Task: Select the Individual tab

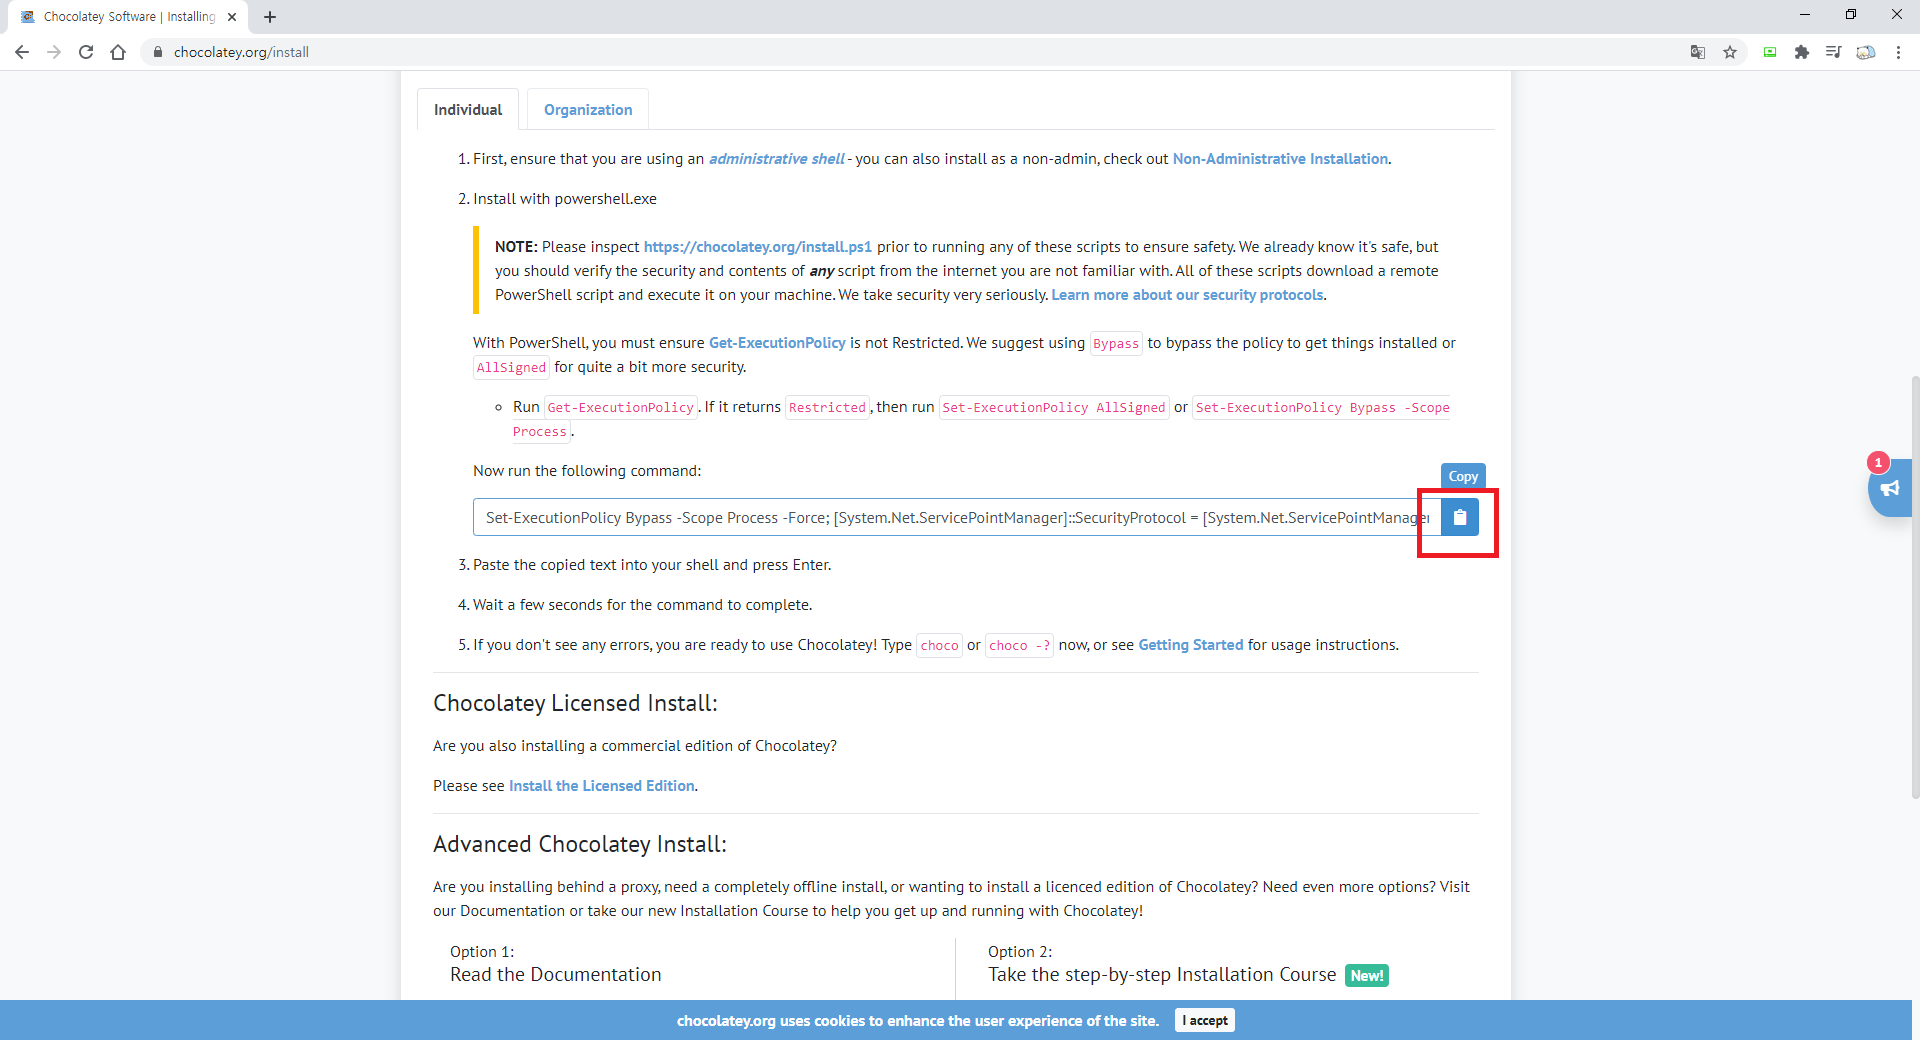Action: click(468, 109)
